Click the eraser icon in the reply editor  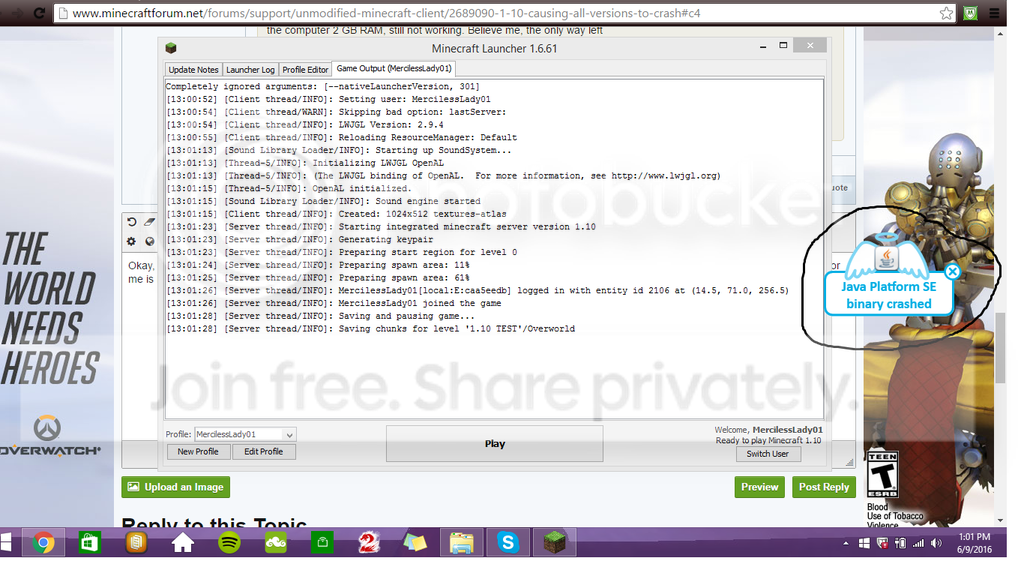(149, 222)
